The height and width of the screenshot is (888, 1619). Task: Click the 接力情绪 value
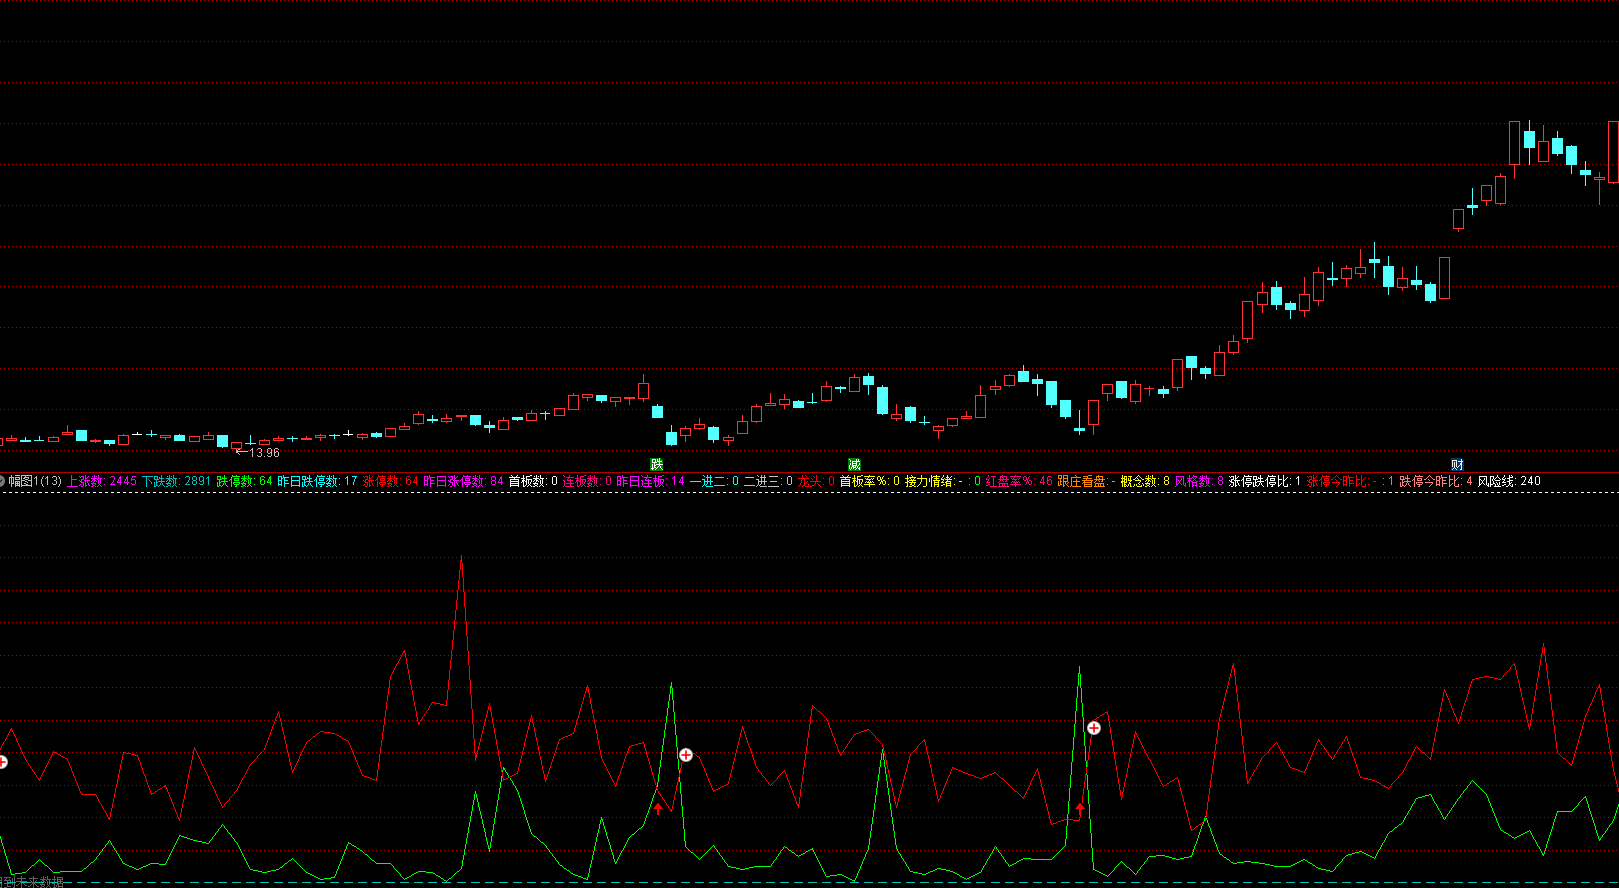coord(943,481)
